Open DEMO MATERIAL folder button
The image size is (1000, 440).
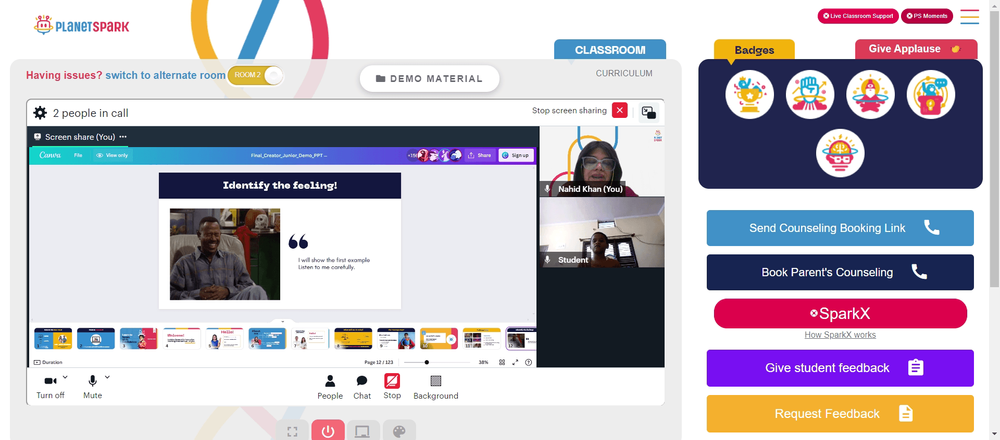click(429, 78)
